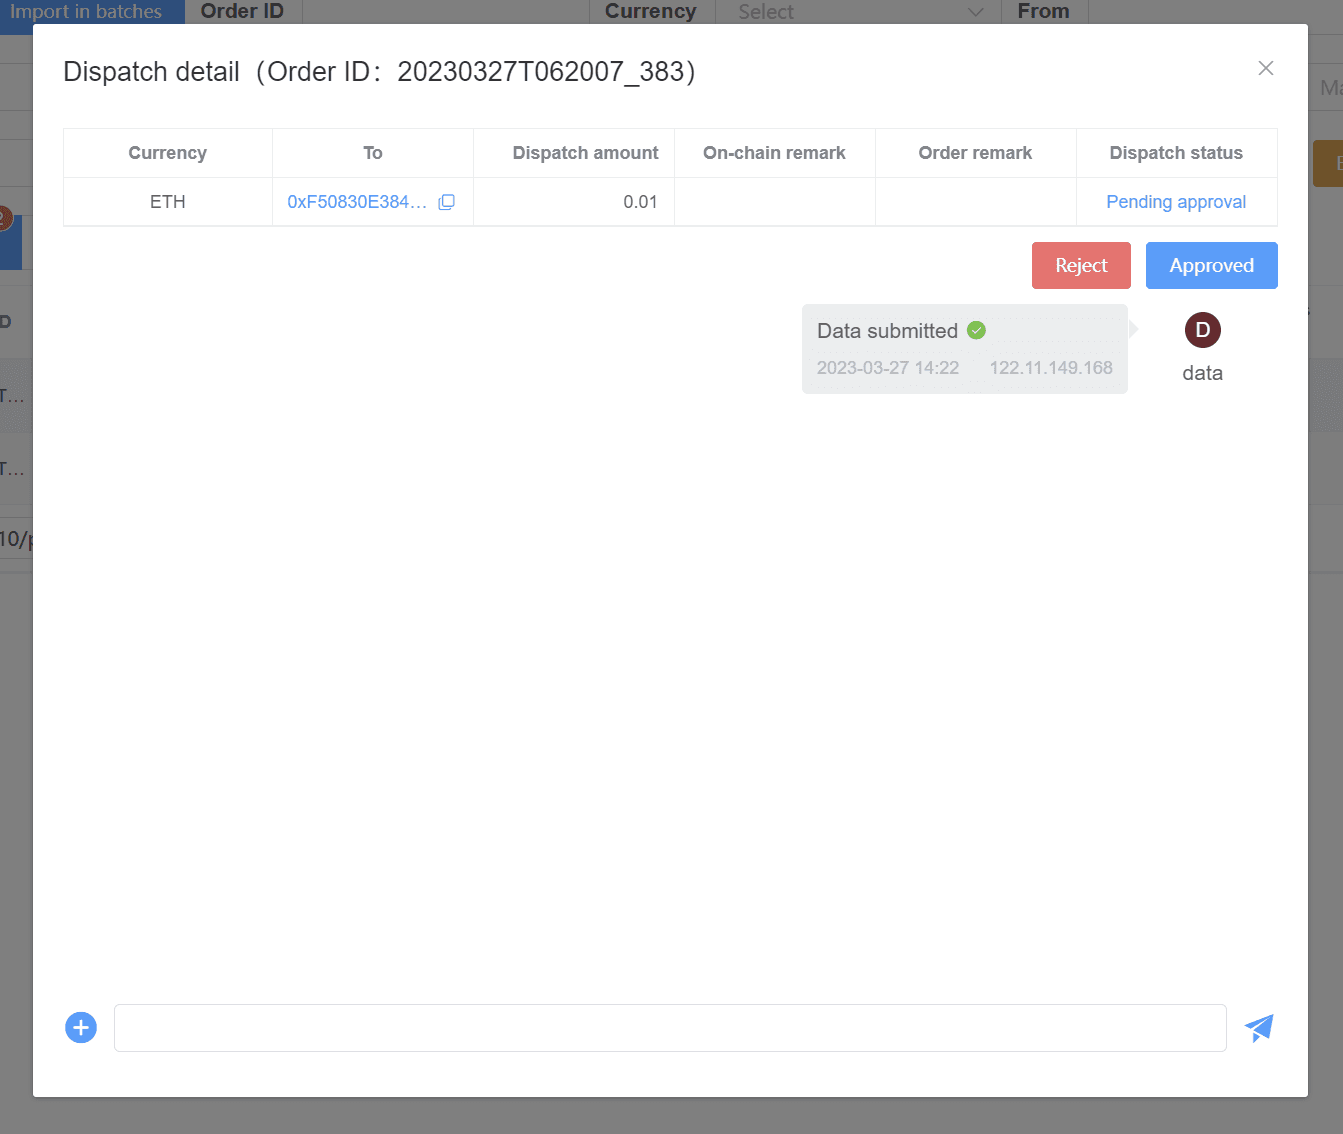Click the Approved button
1343x1134 pixels.
click(x=1211, y=265)
